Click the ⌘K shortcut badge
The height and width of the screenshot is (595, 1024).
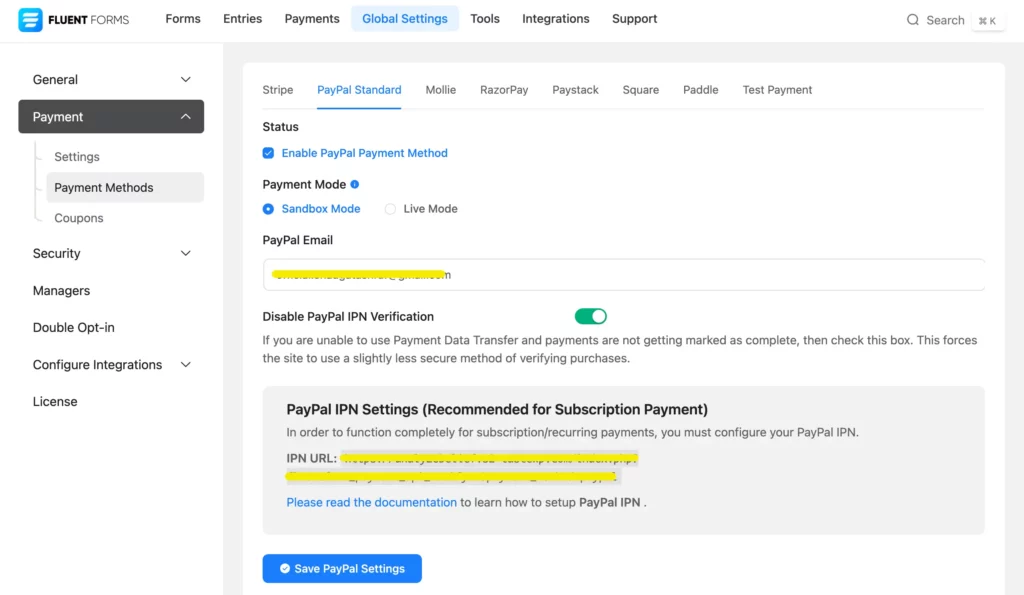coord(987,20)
